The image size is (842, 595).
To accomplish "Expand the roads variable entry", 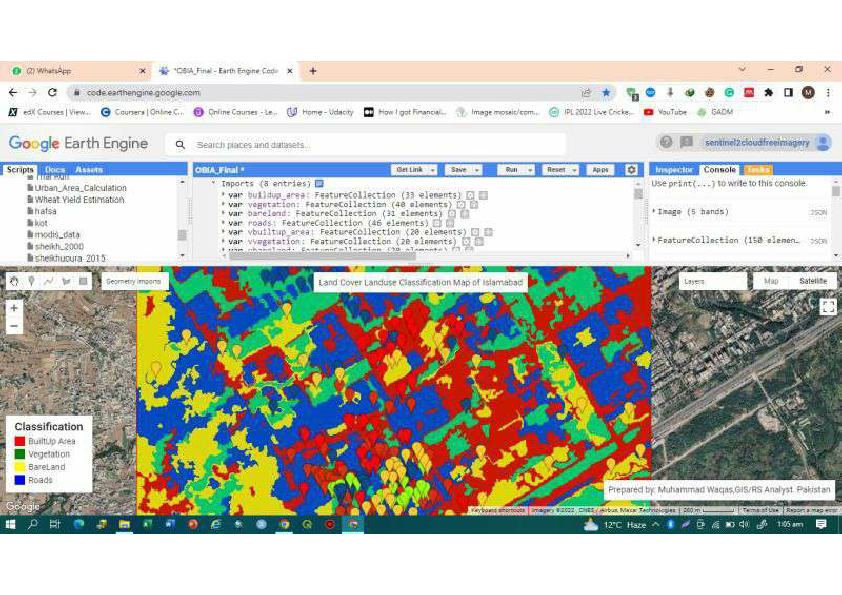I will (x=223, y=223).
